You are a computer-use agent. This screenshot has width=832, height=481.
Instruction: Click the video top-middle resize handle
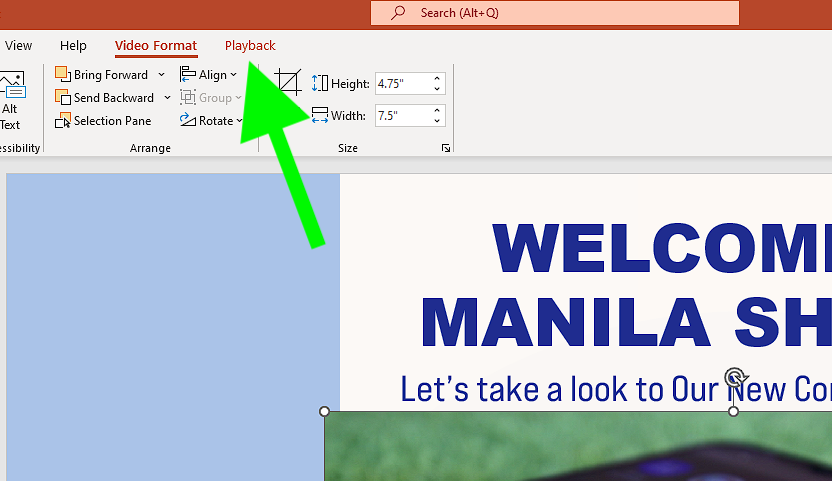pyautogui.click(x=733, y=411)
